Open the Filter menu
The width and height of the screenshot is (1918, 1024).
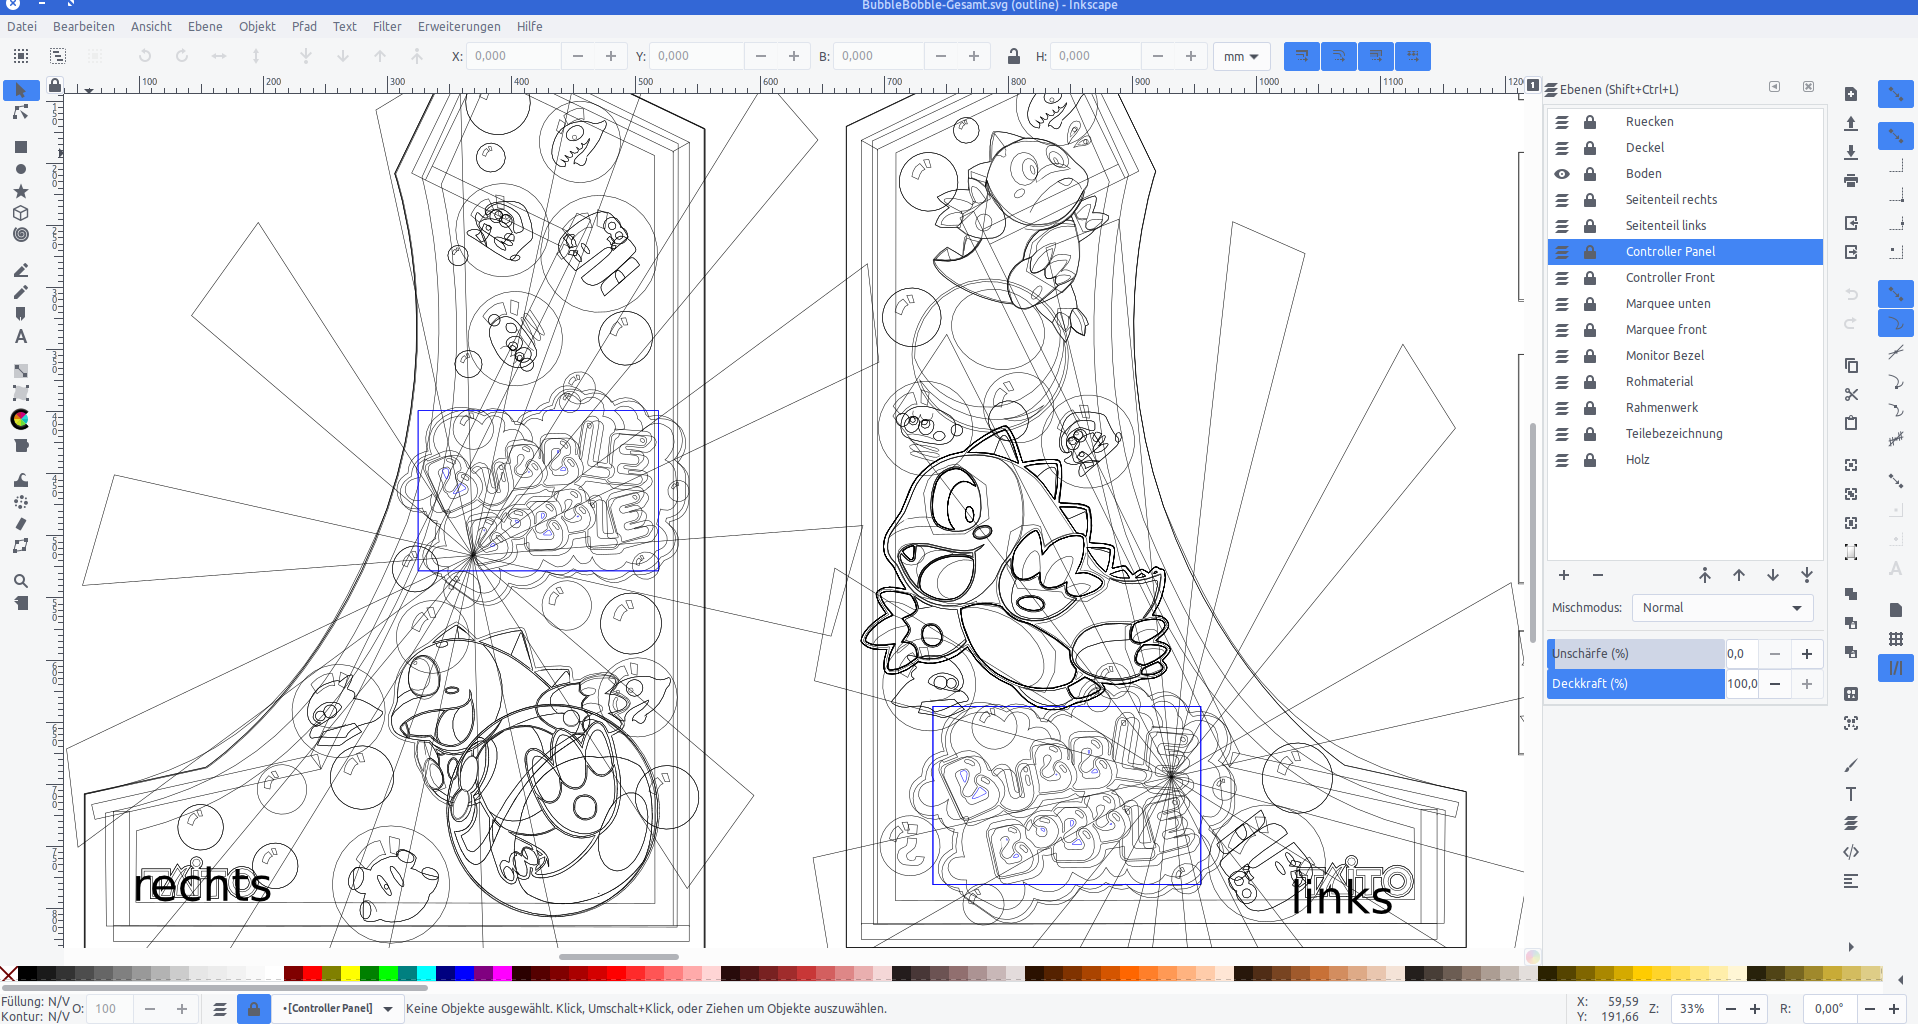click(387, 26)
